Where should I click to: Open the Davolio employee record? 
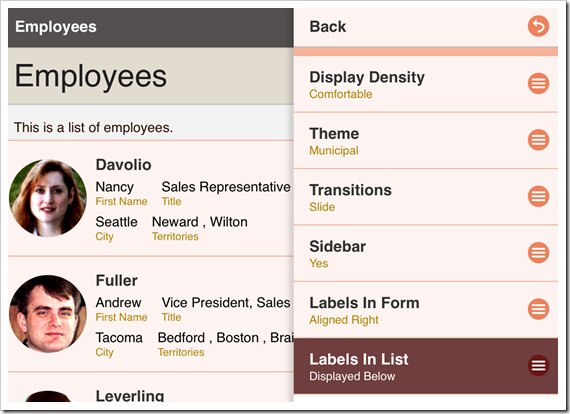tap(151, 198)
